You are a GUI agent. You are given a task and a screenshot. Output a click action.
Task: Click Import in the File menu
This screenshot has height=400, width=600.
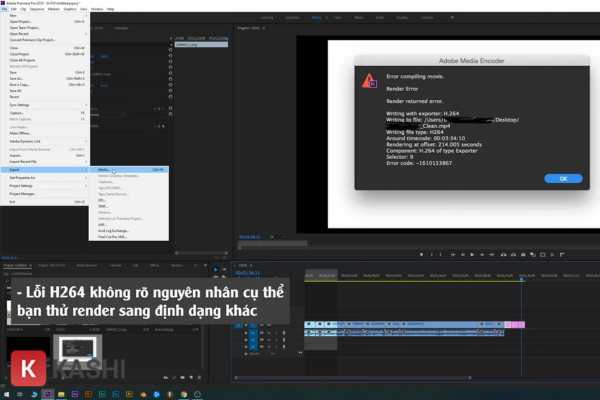tap(45, 155)
